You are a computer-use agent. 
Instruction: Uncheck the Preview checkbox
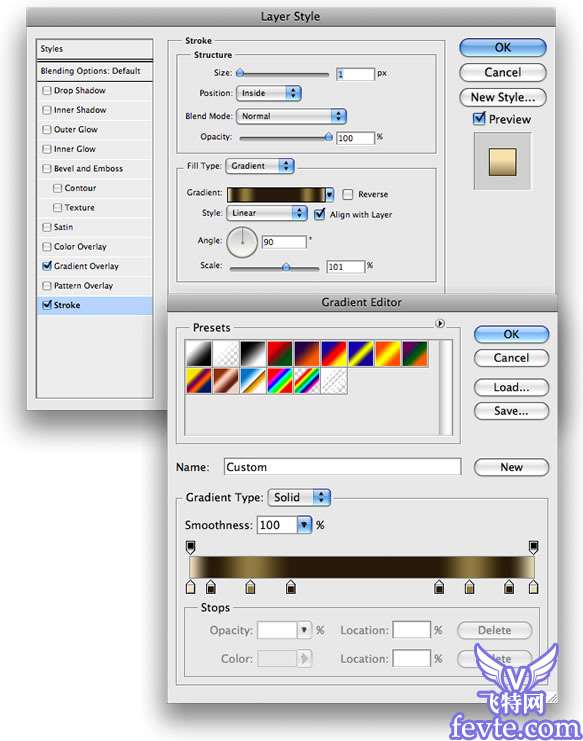point(479,118)
